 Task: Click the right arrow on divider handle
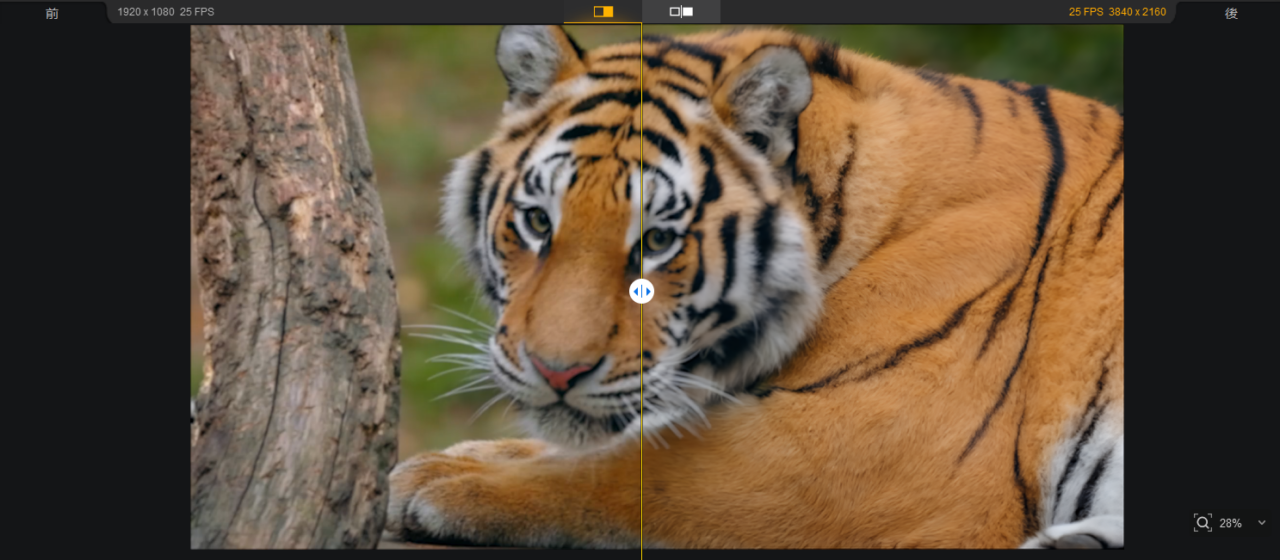click(648, 291)
